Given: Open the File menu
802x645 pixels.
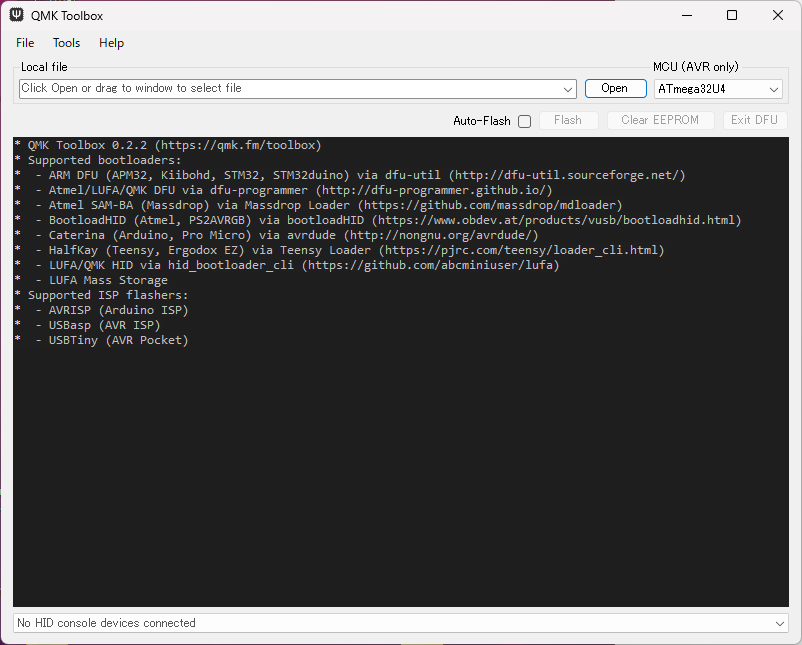Looking at the screenshot, I should pyautogui.click(x=25, y=43).
